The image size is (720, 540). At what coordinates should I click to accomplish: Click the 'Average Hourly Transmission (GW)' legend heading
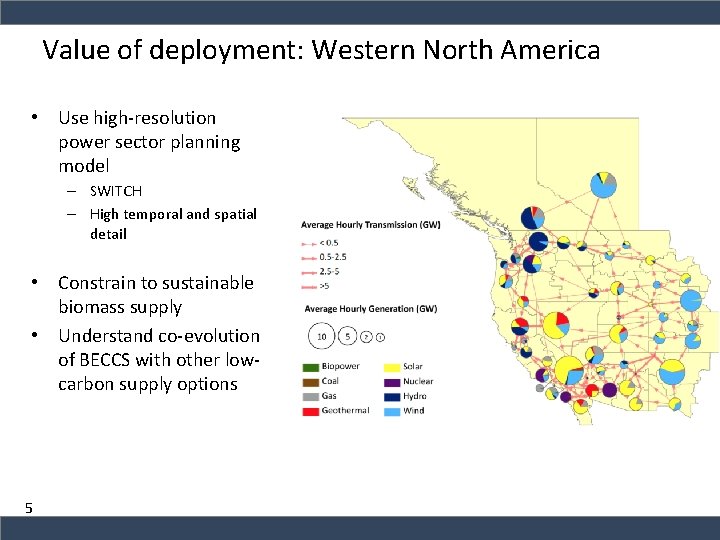(x=371, y=225)
